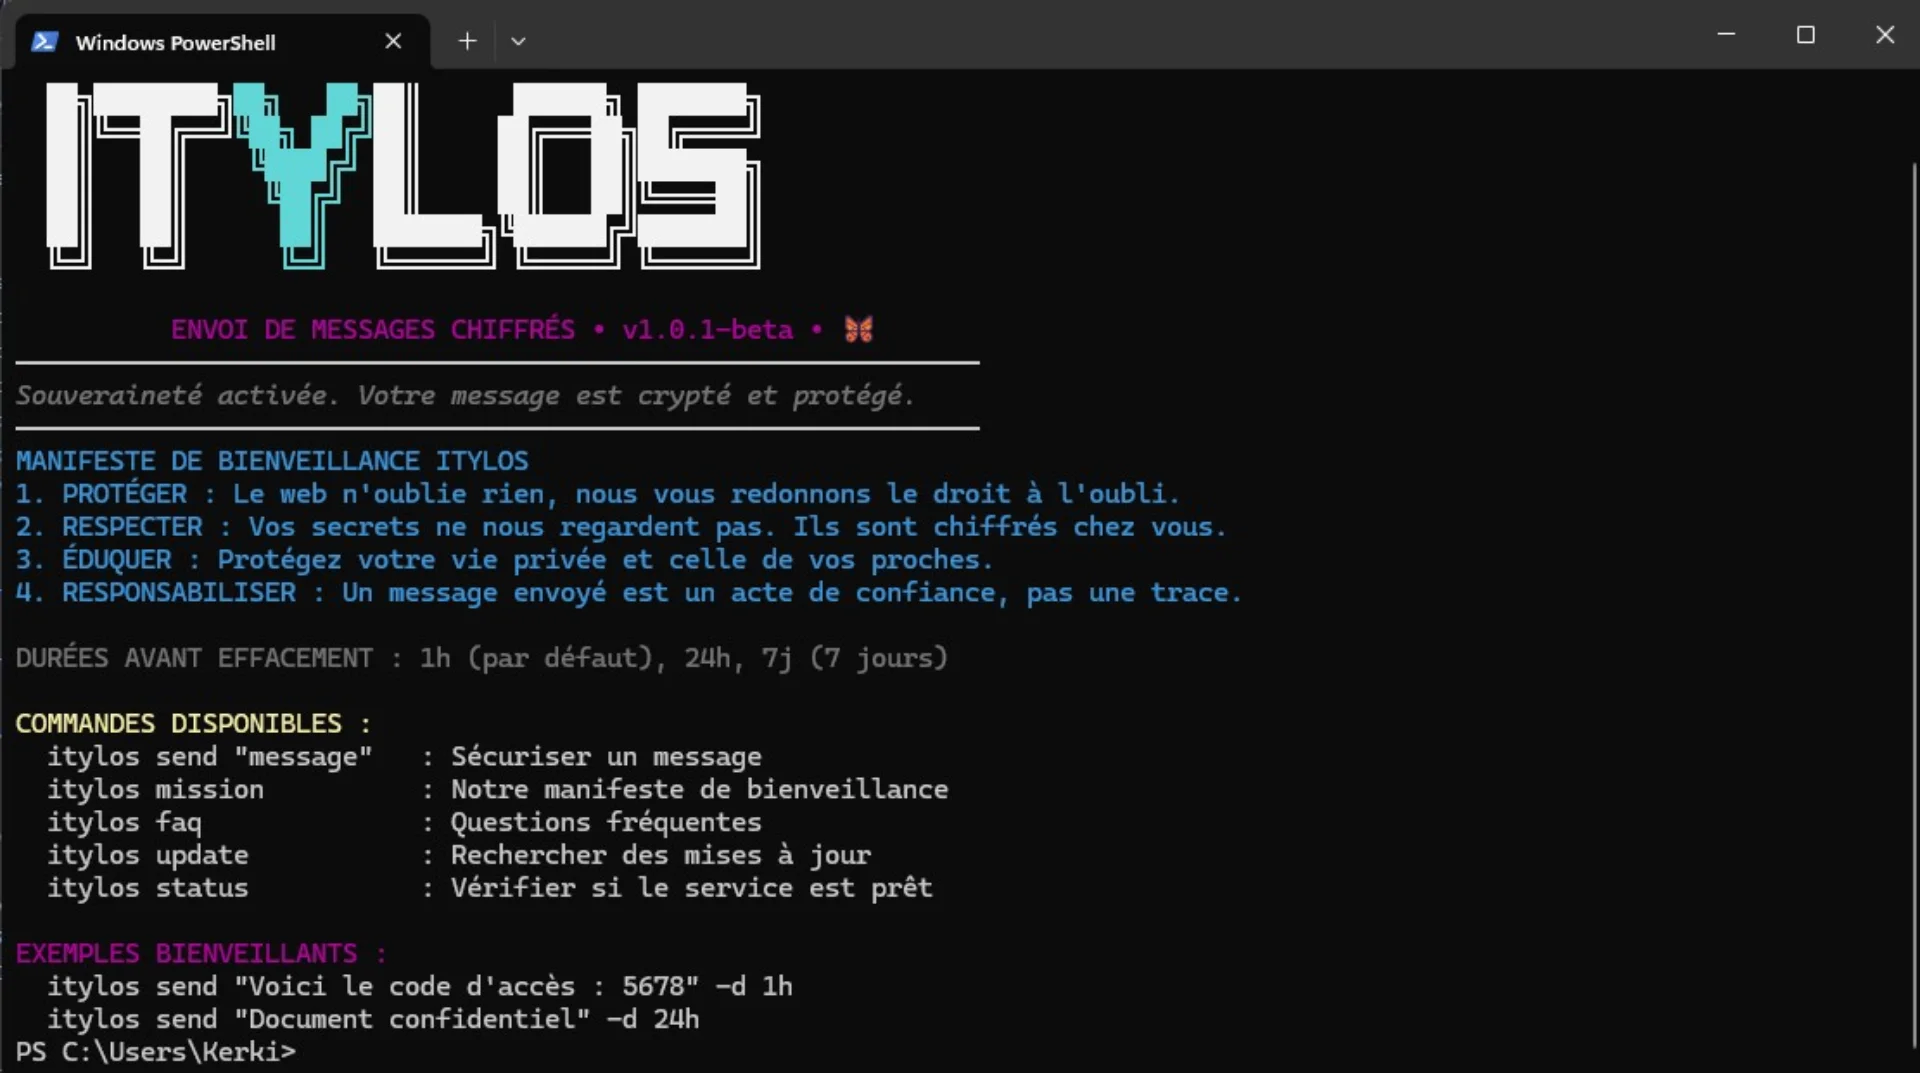This screenshot has width=1920, height=1073.
Task: Minimize the terminal window
Action: [x=1726, y=35]
